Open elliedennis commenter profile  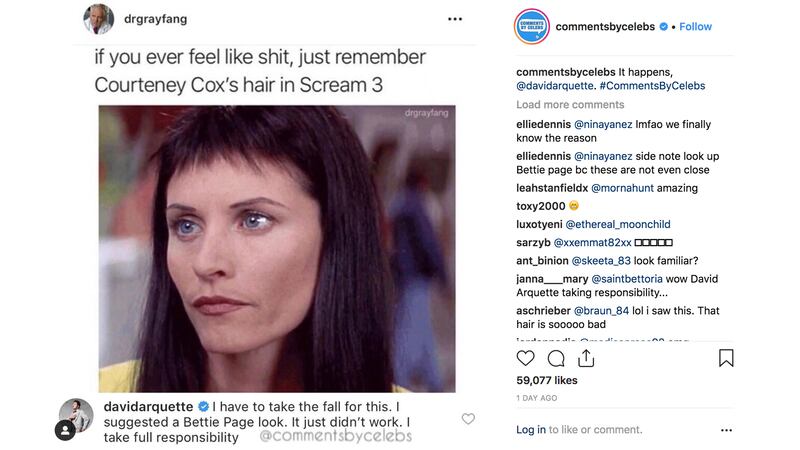543,123
